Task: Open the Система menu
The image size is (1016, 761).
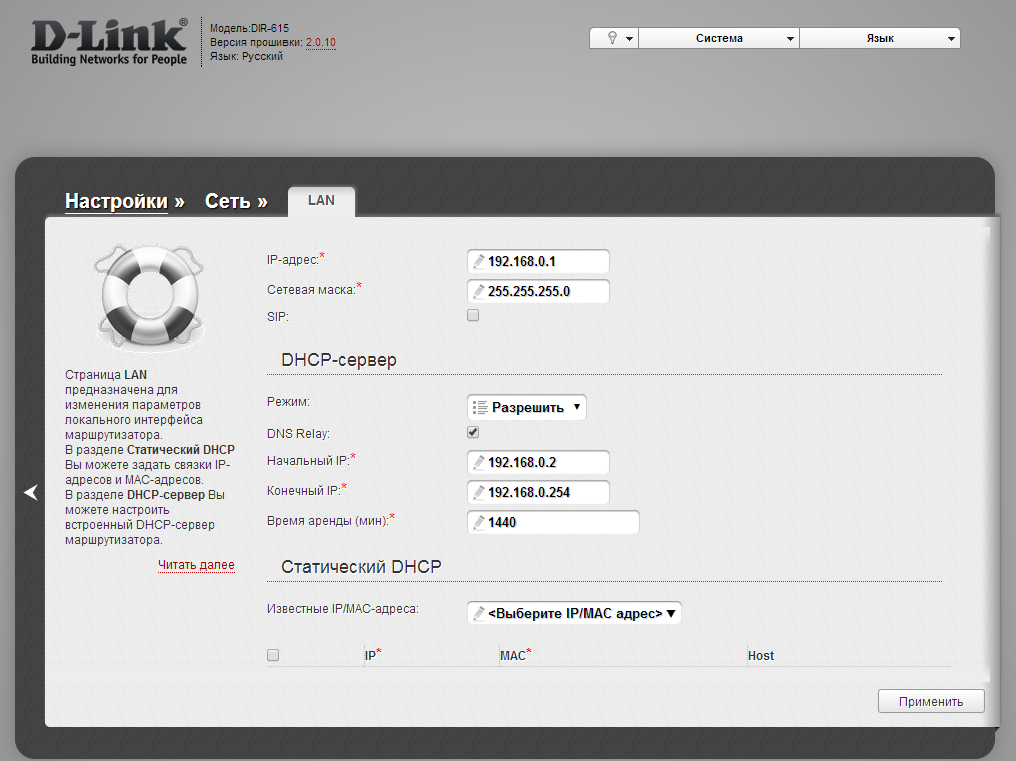Action: [x=719, y=38]
